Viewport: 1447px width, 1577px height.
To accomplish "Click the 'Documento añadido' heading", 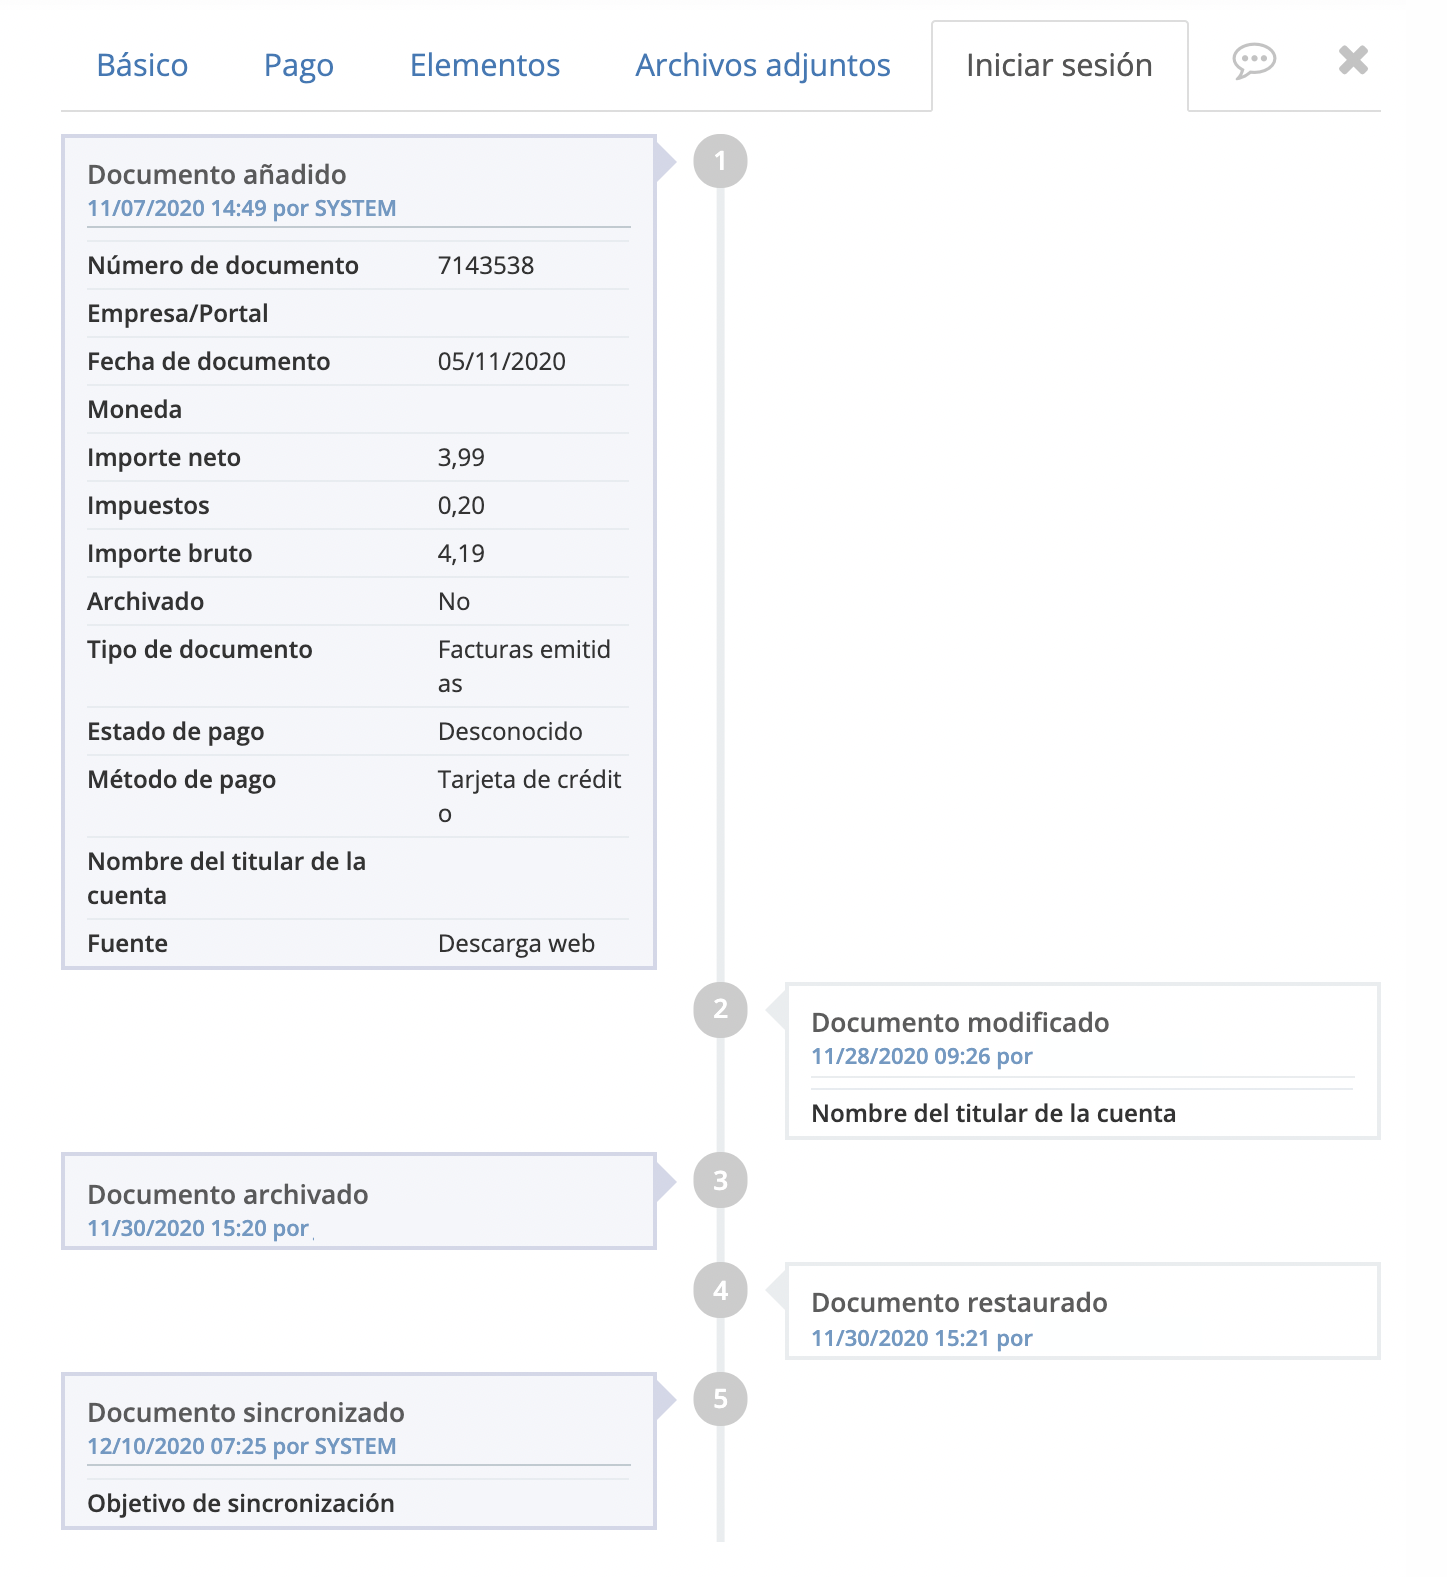I will click(x=217, y=174).
